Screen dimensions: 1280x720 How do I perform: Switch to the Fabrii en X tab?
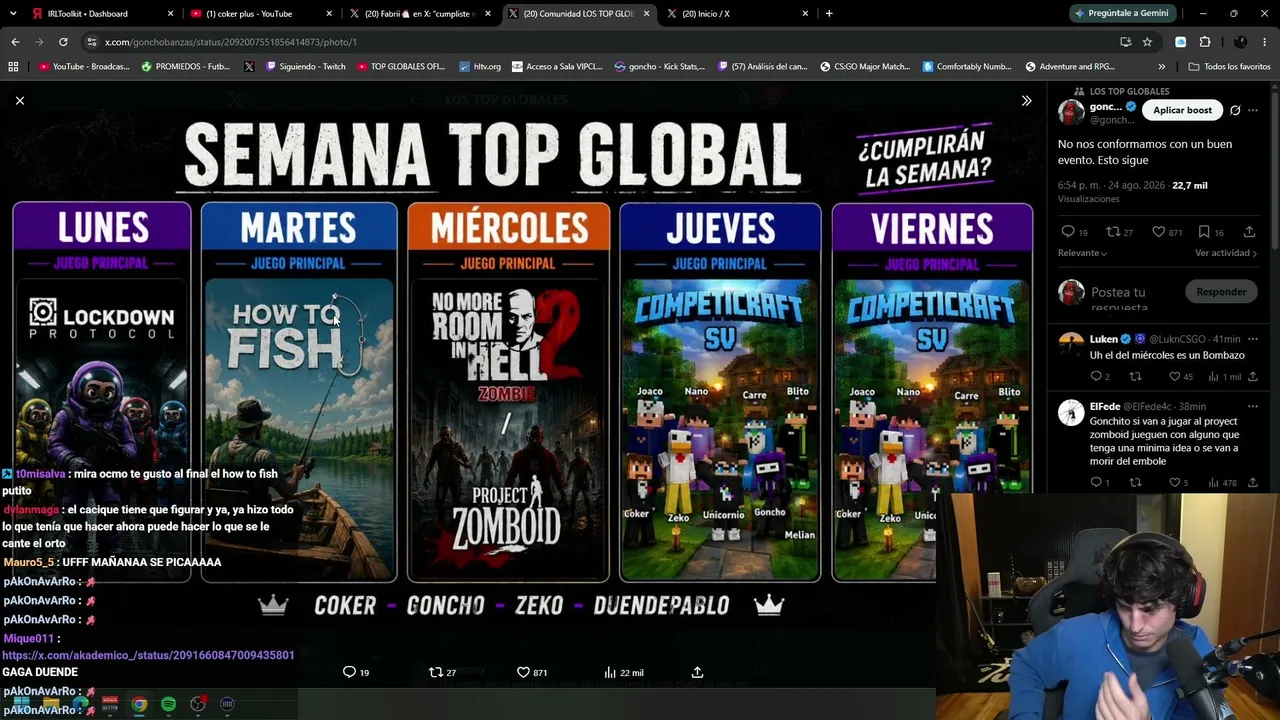coord(419,14)
